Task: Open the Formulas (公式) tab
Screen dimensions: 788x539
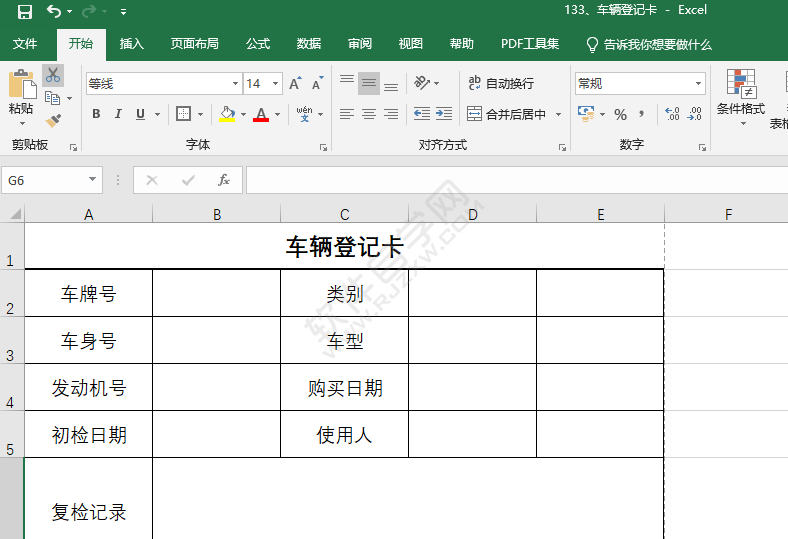Action: click(x=258, y=44)
